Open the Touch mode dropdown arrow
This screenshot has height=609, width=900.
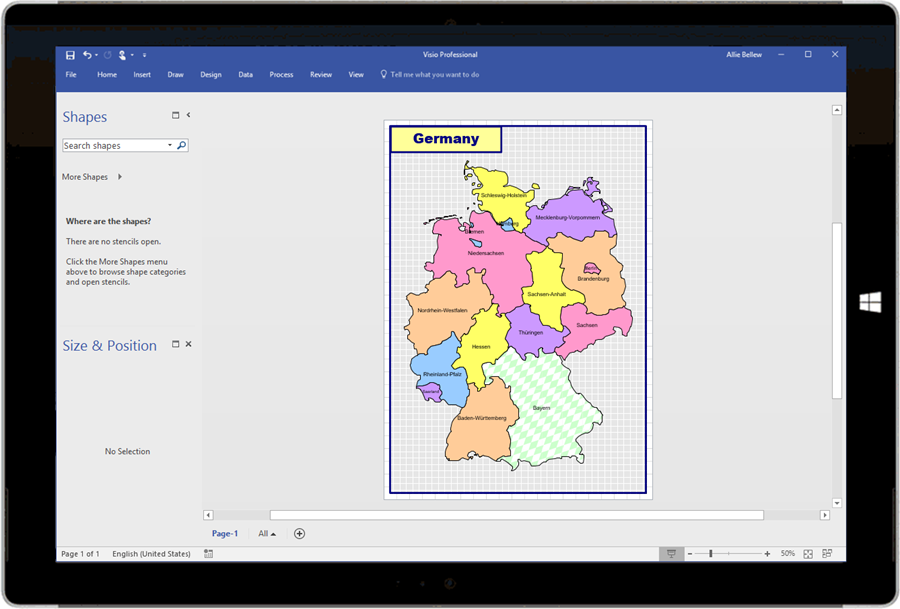point(132,55)
